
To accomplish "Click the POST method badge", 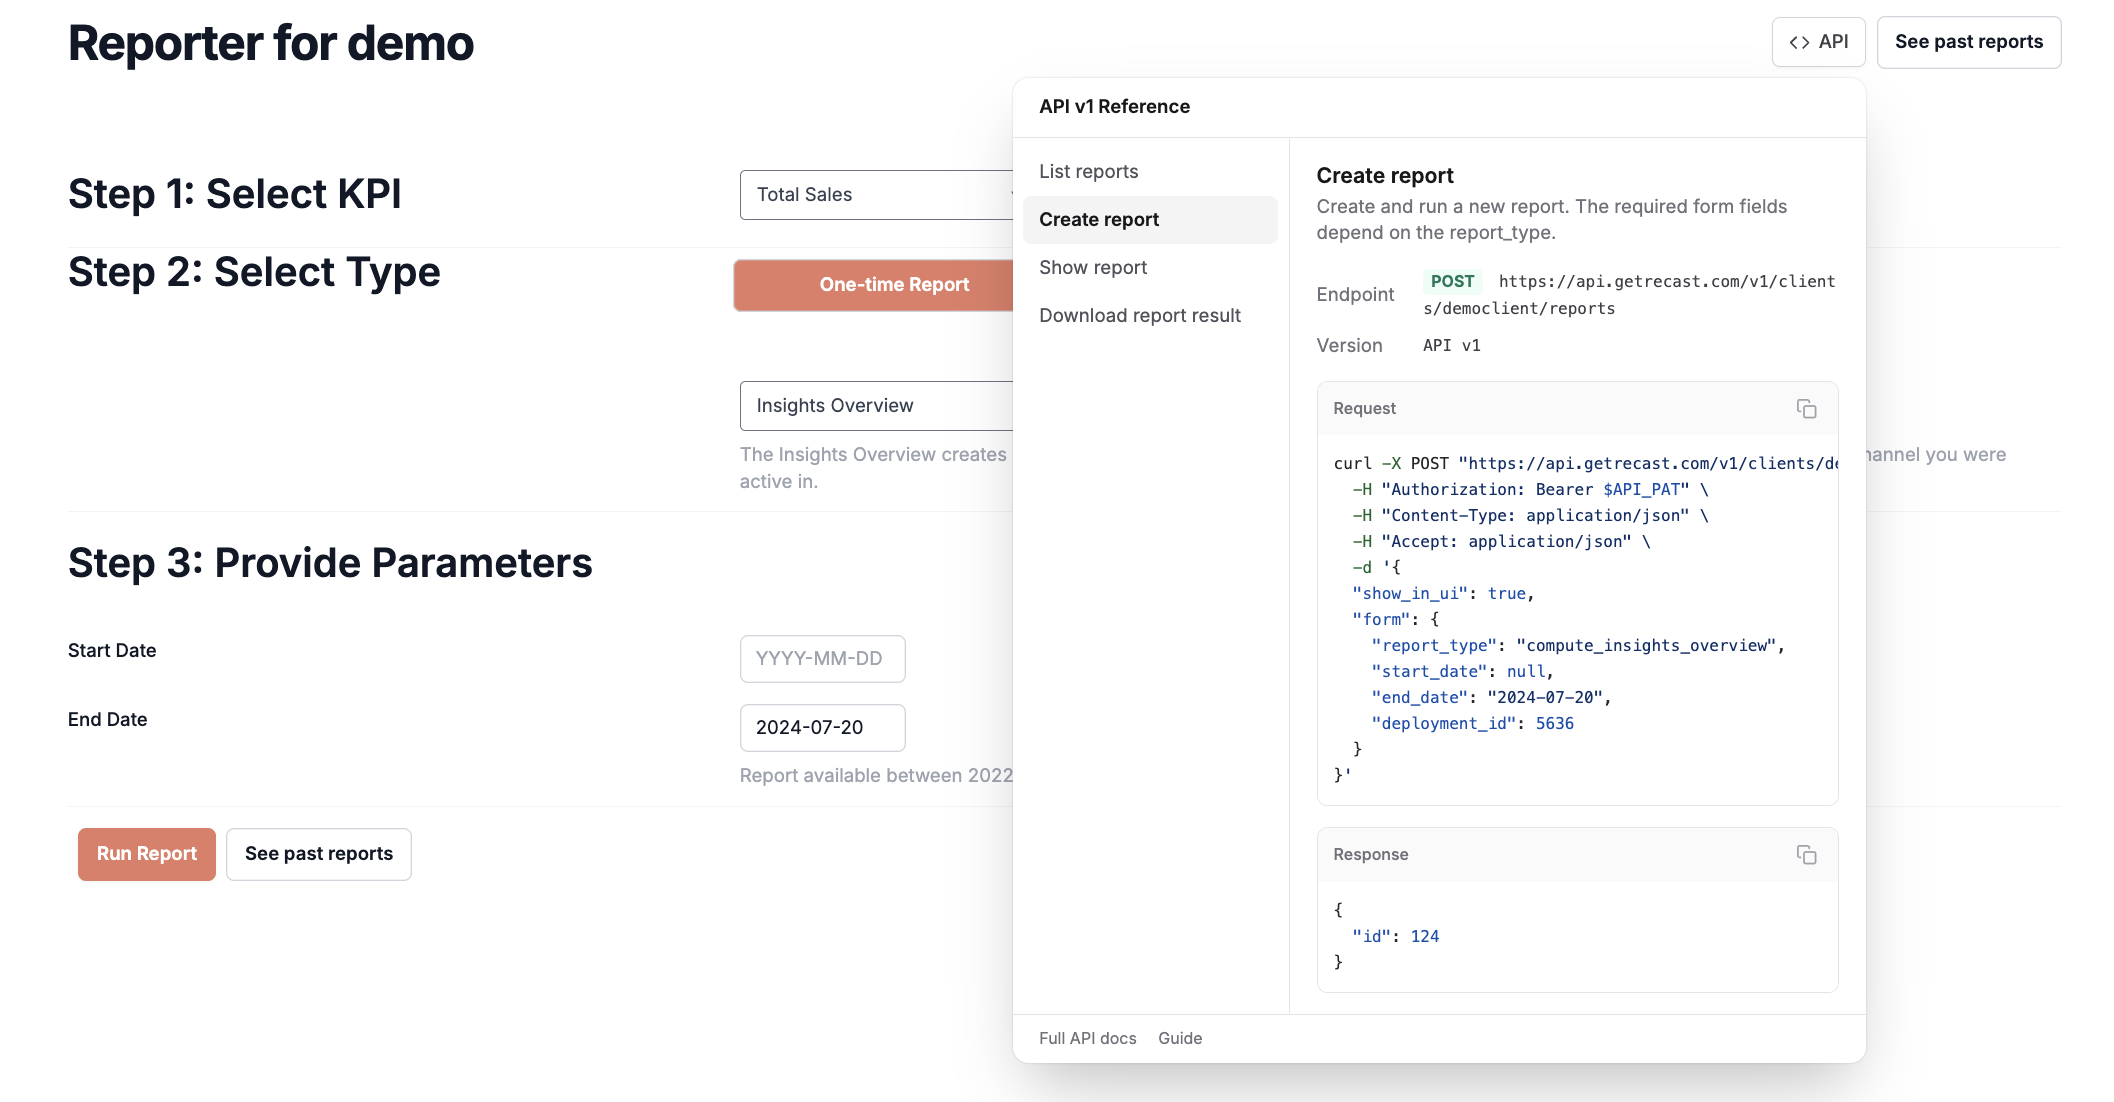I will click(x=1452, y=282).
